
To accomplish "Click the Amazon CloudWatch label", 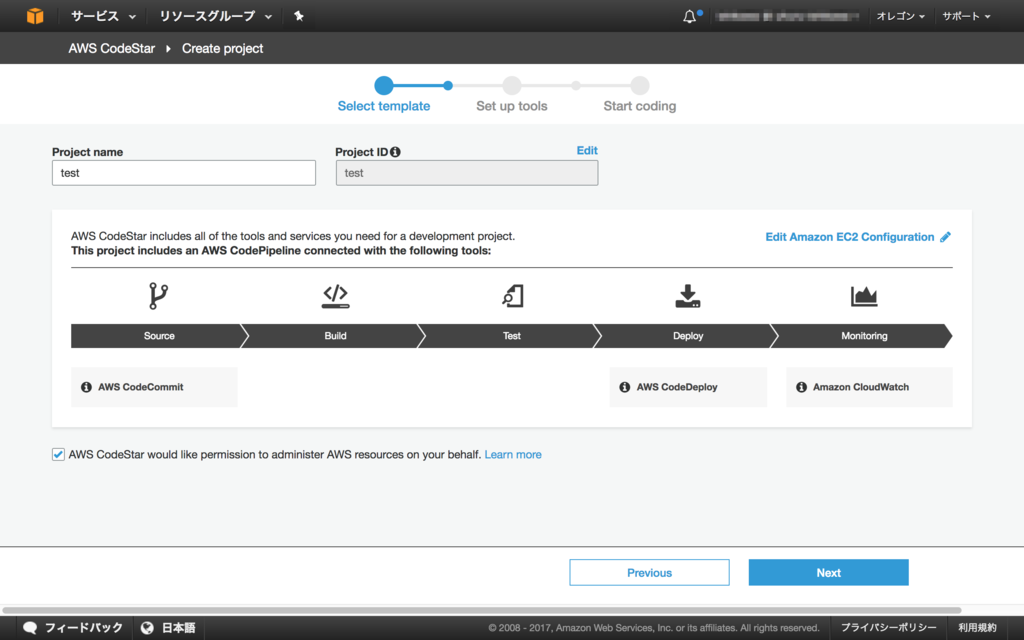I will tap(861, 387).
